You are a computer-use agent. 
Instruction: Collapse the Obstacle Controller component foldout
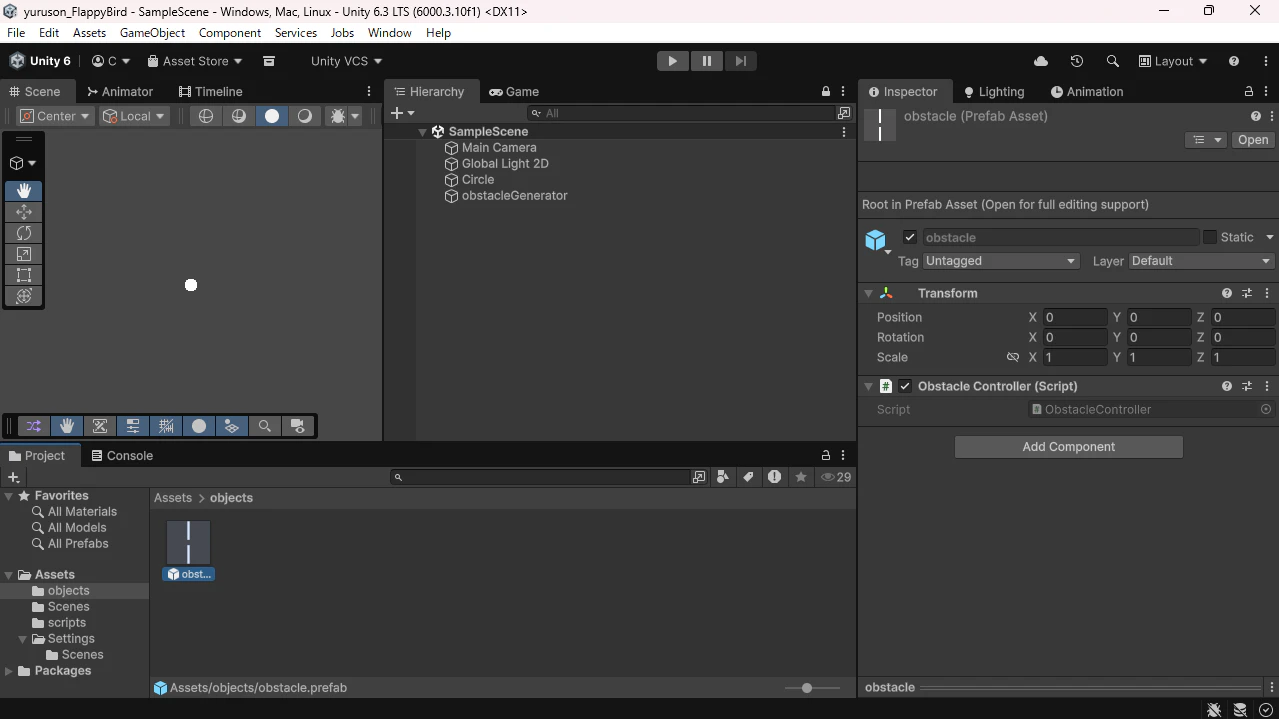868,386
